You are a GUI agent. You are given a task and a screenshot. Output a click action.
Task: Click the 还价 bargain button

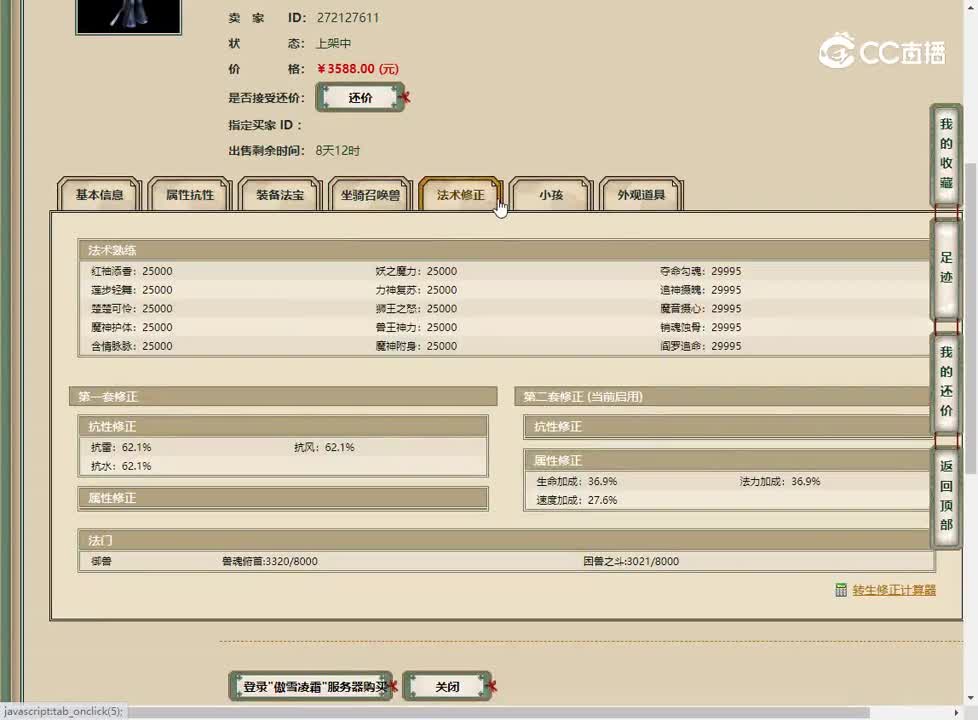coord(361,98)
